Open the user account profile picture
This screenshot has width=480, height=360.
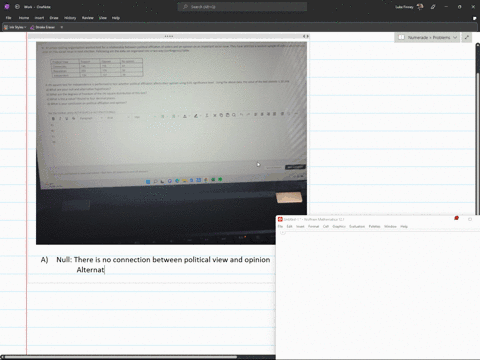pos(420,7)
